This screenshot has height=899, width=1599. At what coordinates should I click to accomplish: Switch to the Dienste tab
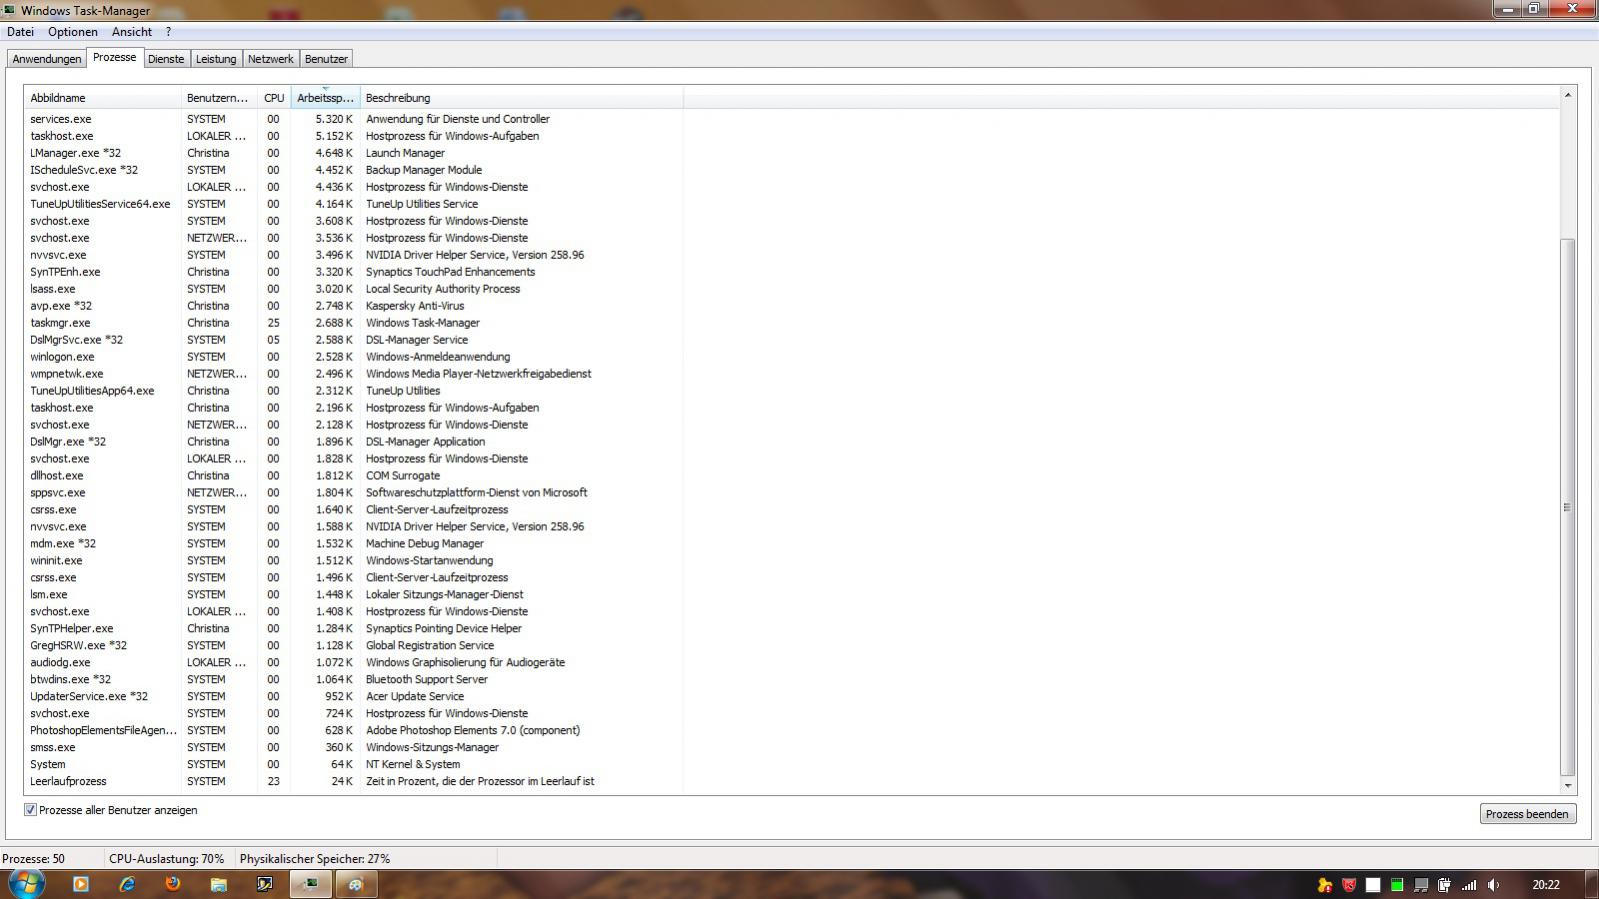coord(166,59)
